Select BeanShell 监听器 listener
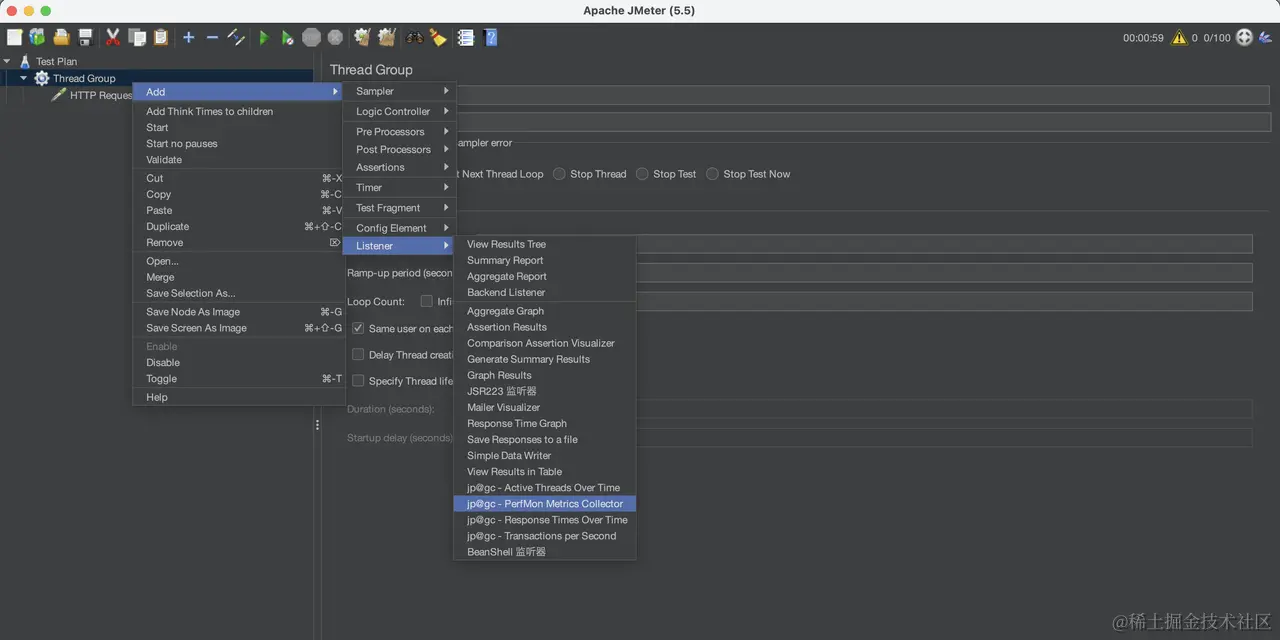Viewport: 1280px width, 640px height. pos(545,552)
